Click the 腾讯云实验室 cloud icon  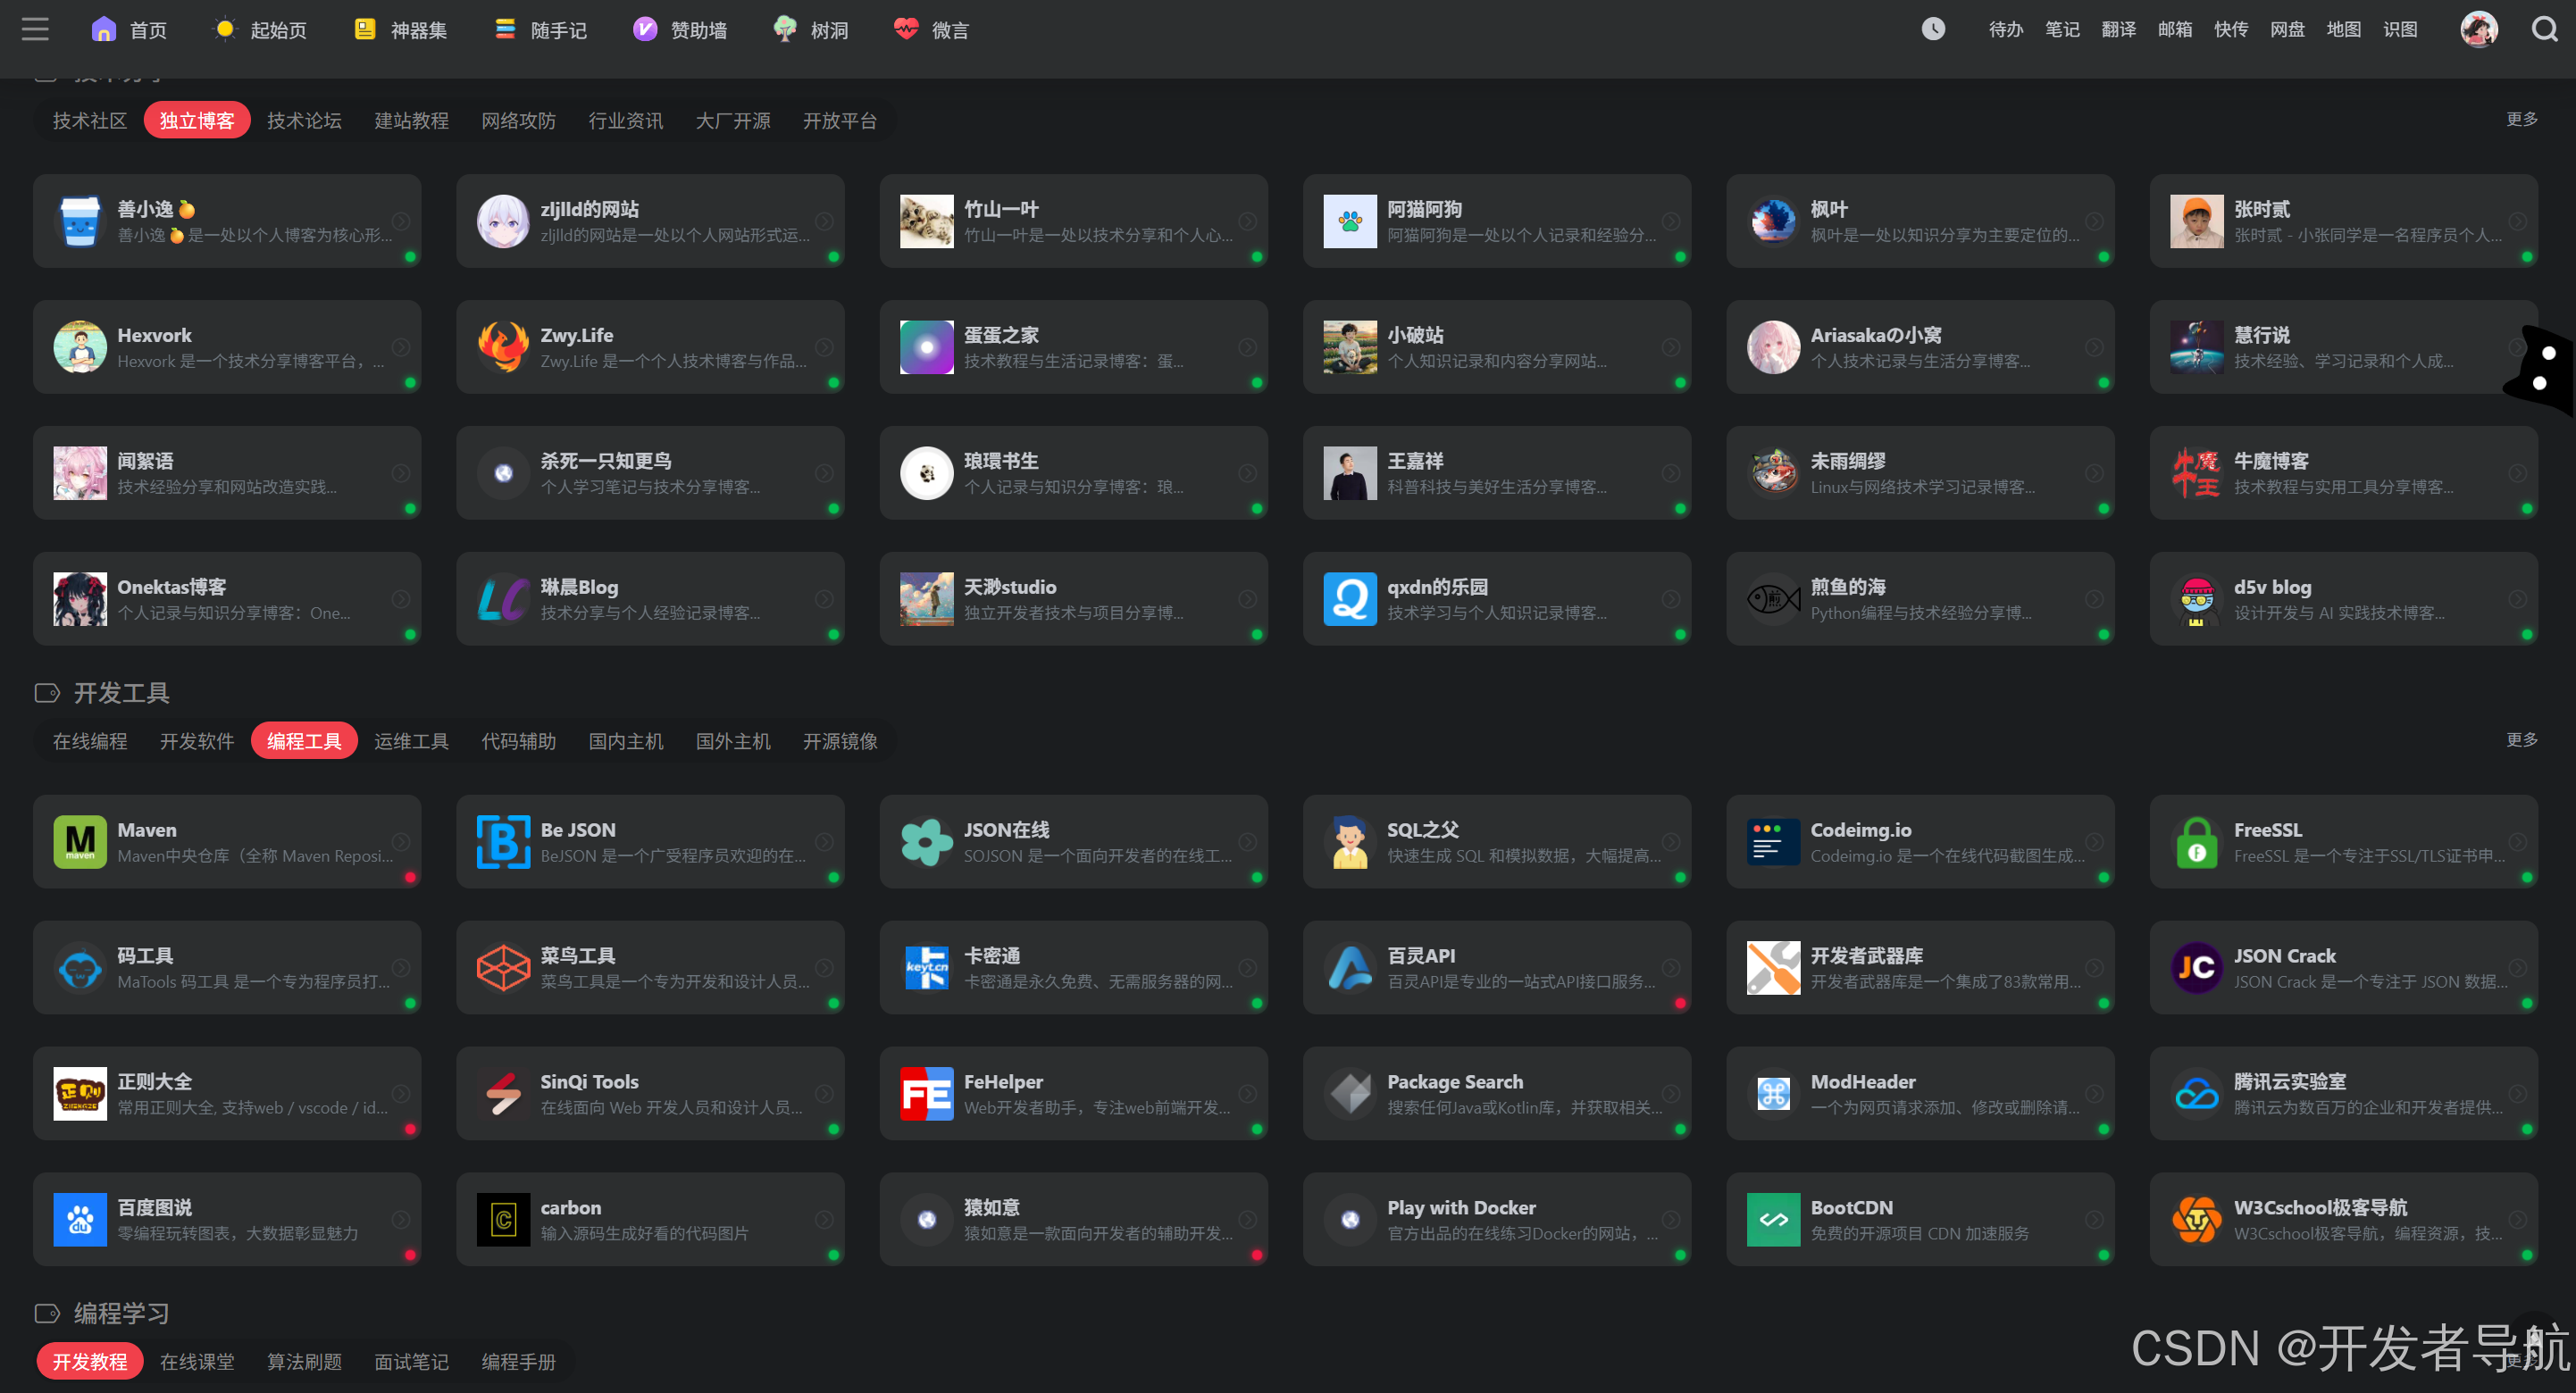(2196, 1094)
